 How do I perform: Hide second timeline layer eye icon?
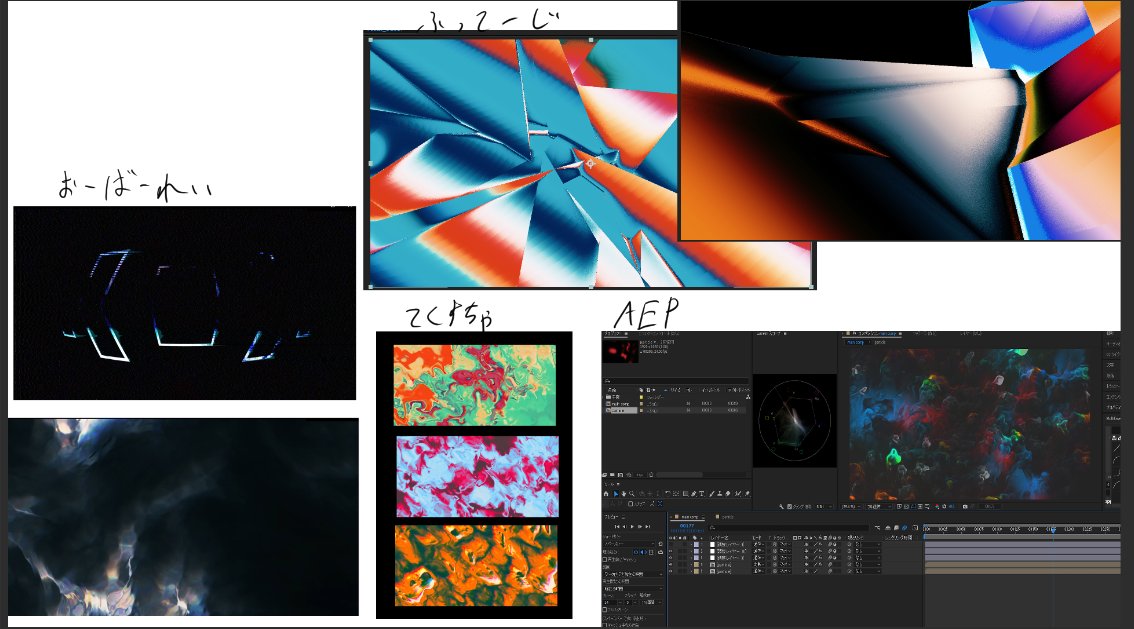pyautogui.click(x=670, y=551)
